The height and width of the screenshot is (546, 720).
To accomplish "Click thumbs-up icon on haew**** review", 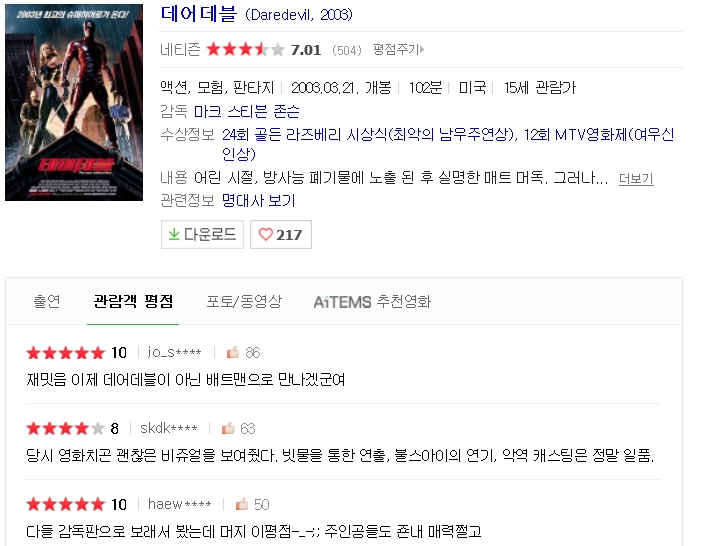I will tap(242, 504).
